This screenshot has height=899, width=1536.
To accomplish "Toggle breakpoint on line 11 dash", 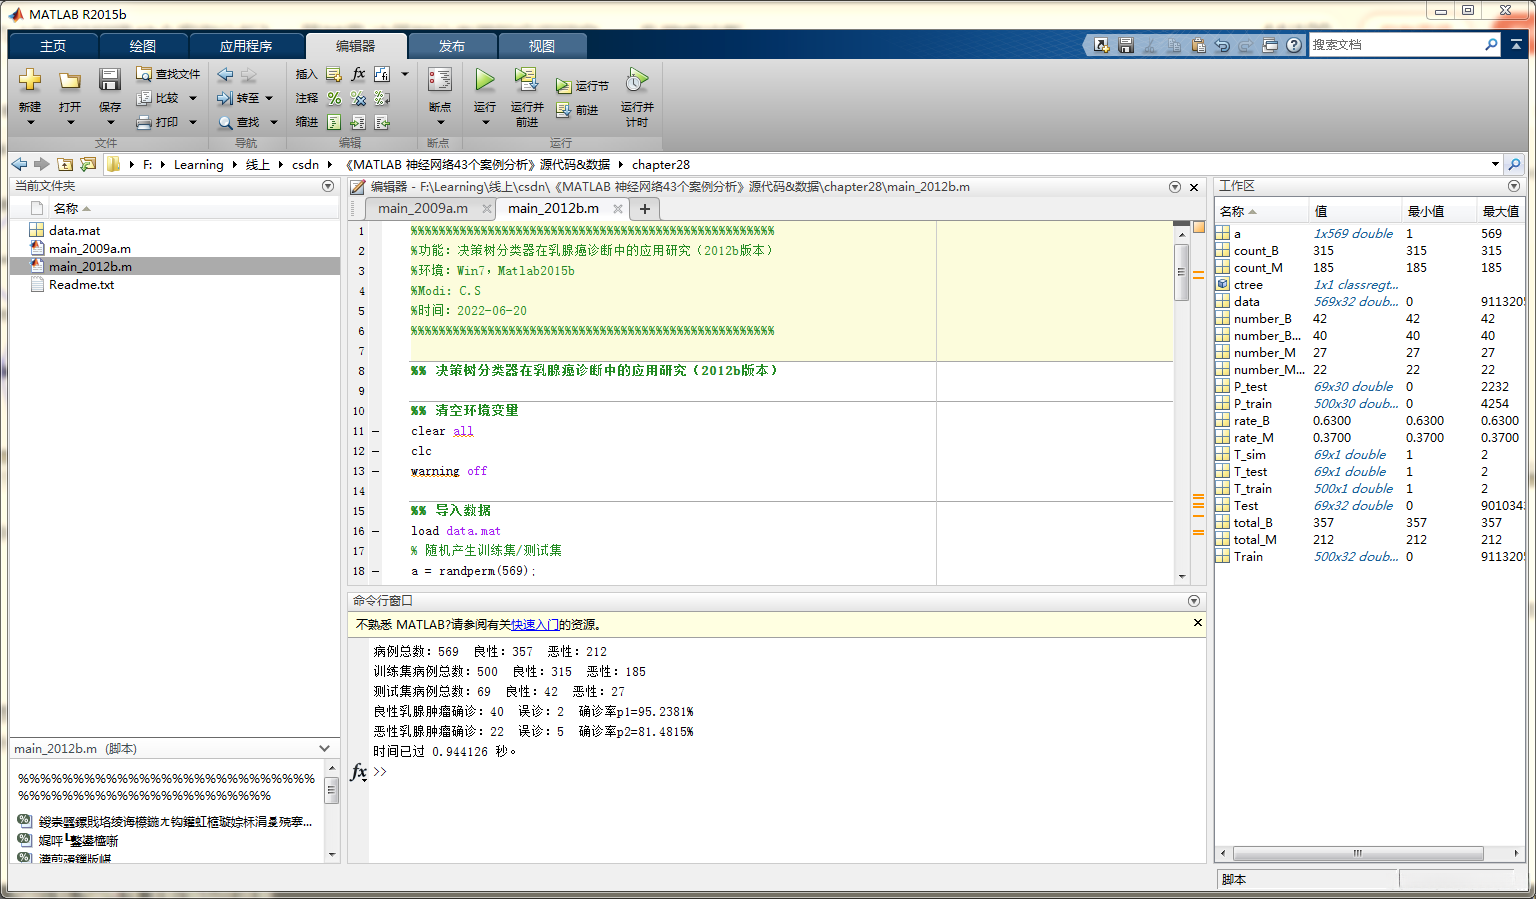I will click(x=376, y=431).
